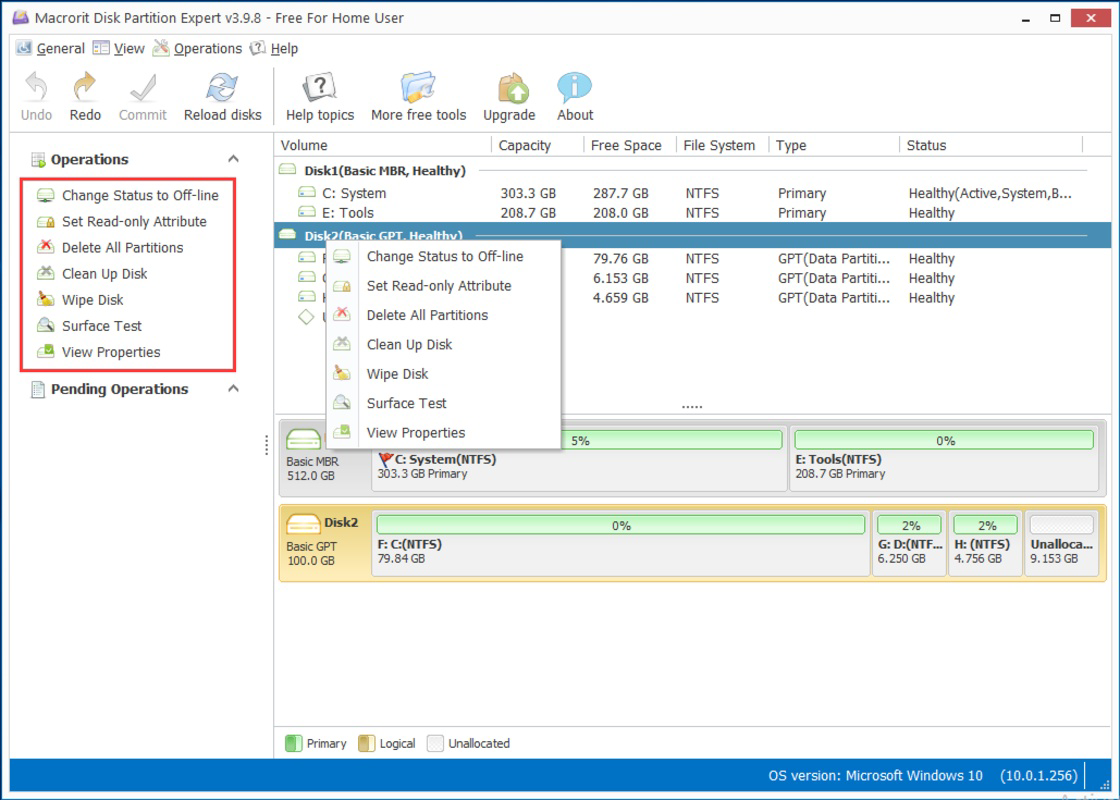Select the C: System volume row
The height and width of the screenshot is (800, 1120).
point(691,194)
